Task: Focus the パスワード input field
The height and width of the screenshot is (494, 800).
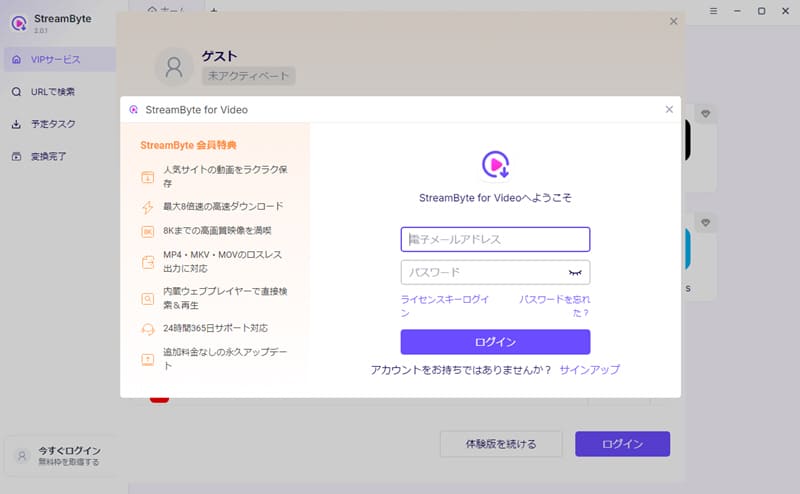Action: [495, 273]
